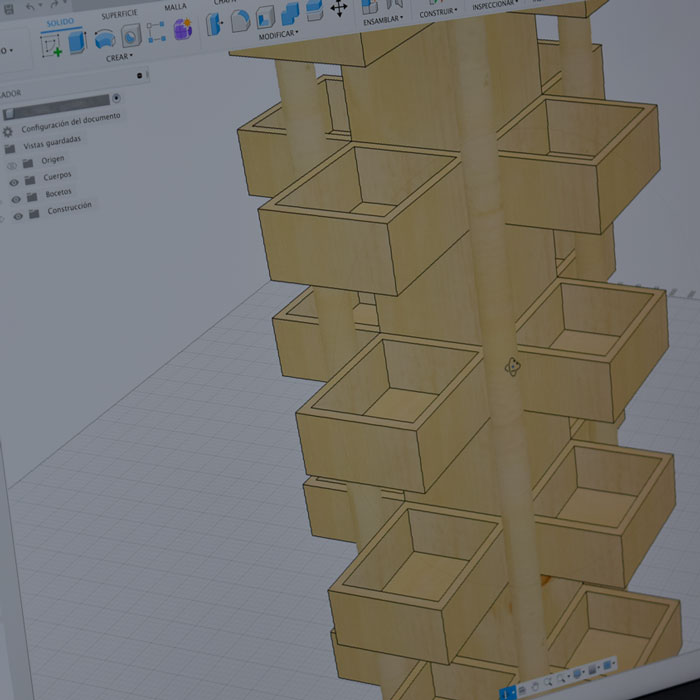Open the CREAR dropdown menu

click(x=119, y=58)
